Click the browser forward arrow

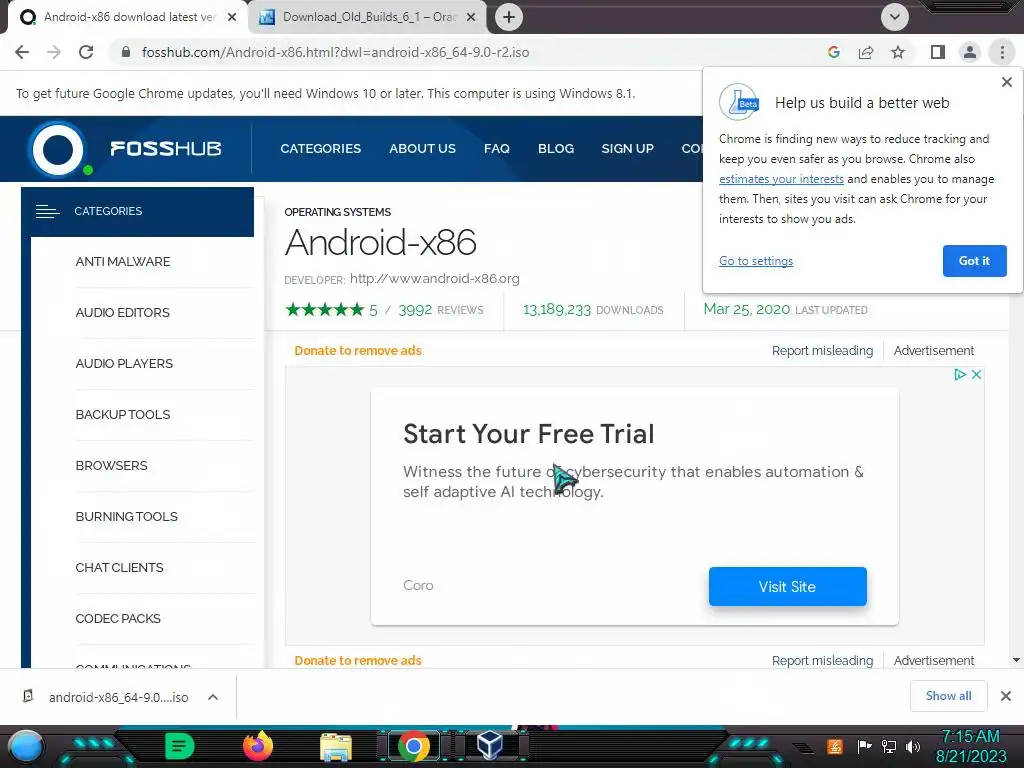click(54, 52)
